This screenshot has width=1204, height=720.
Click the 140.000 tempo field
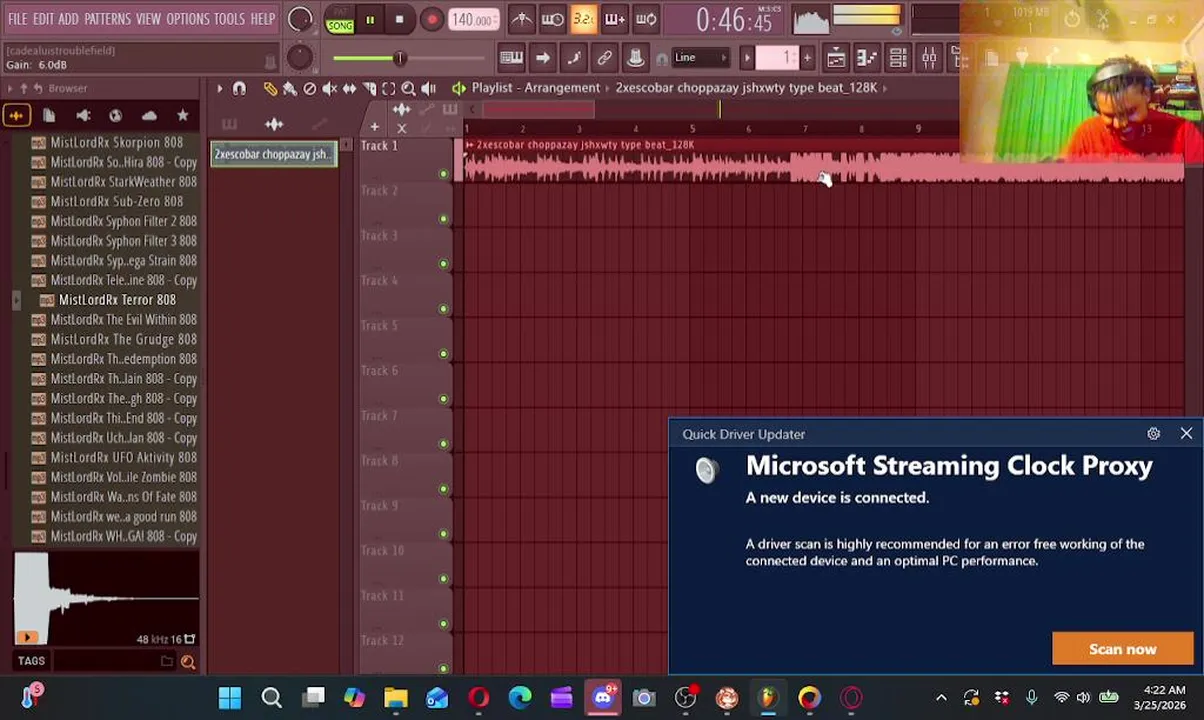tap(473, 19)
